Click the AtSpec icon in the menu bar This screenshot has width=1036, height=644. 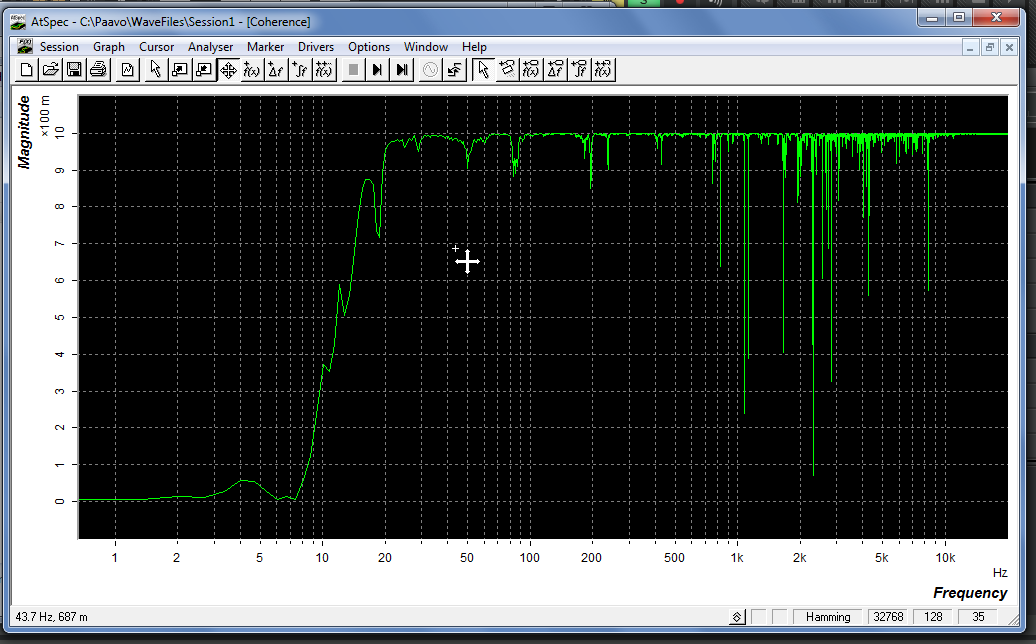24,47
